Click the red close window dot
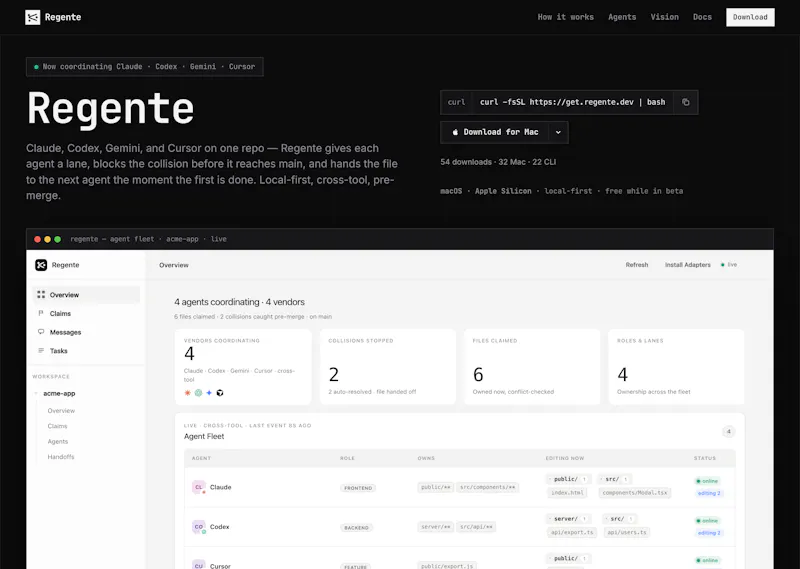800x569 pixels. [x=37, y=239]
